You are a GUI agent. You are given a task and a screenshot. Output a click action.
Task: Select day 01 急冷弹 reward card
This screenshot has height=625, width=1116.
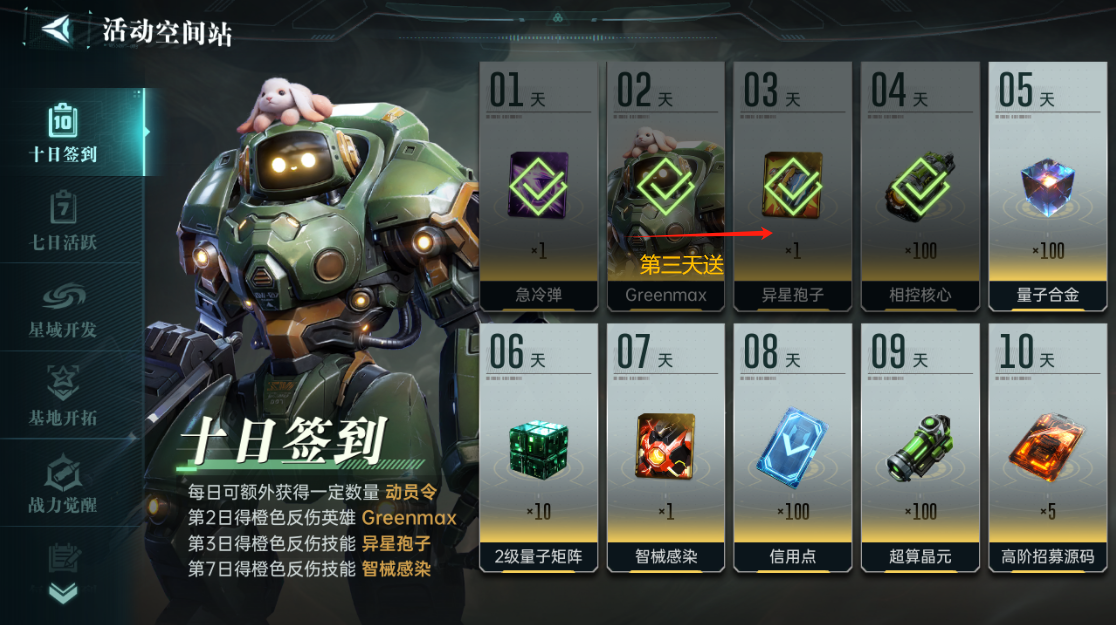pyautogui.click(x=538, y=187)
